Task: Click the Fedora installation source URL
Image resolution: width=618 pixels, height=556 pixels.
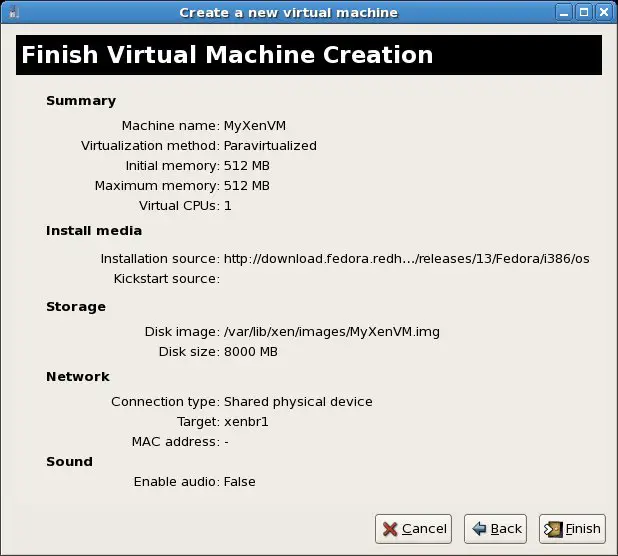Action: coord(406,259)
